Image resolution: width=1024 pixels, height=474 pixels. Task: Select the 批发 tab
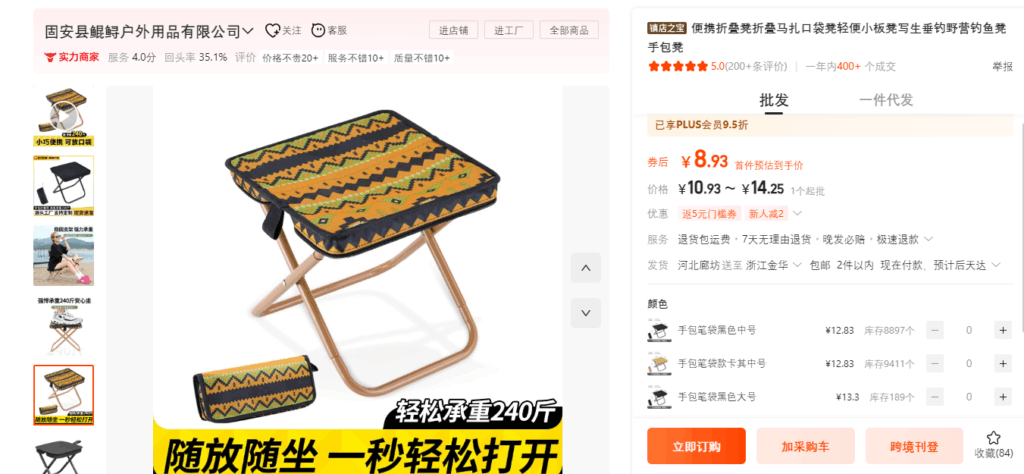774,100
